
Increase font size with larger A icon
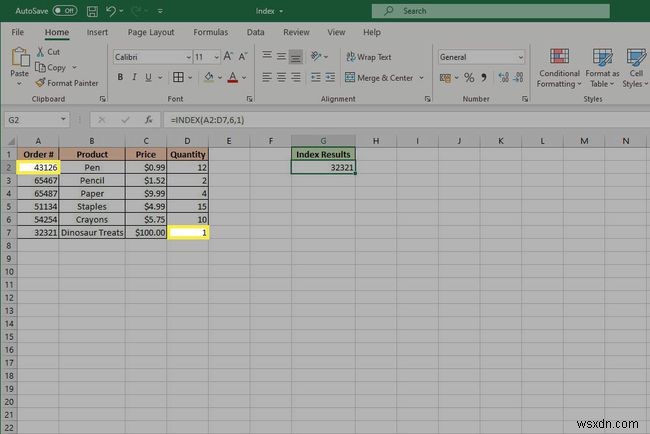pyautogui.click(x=228, y=57)
